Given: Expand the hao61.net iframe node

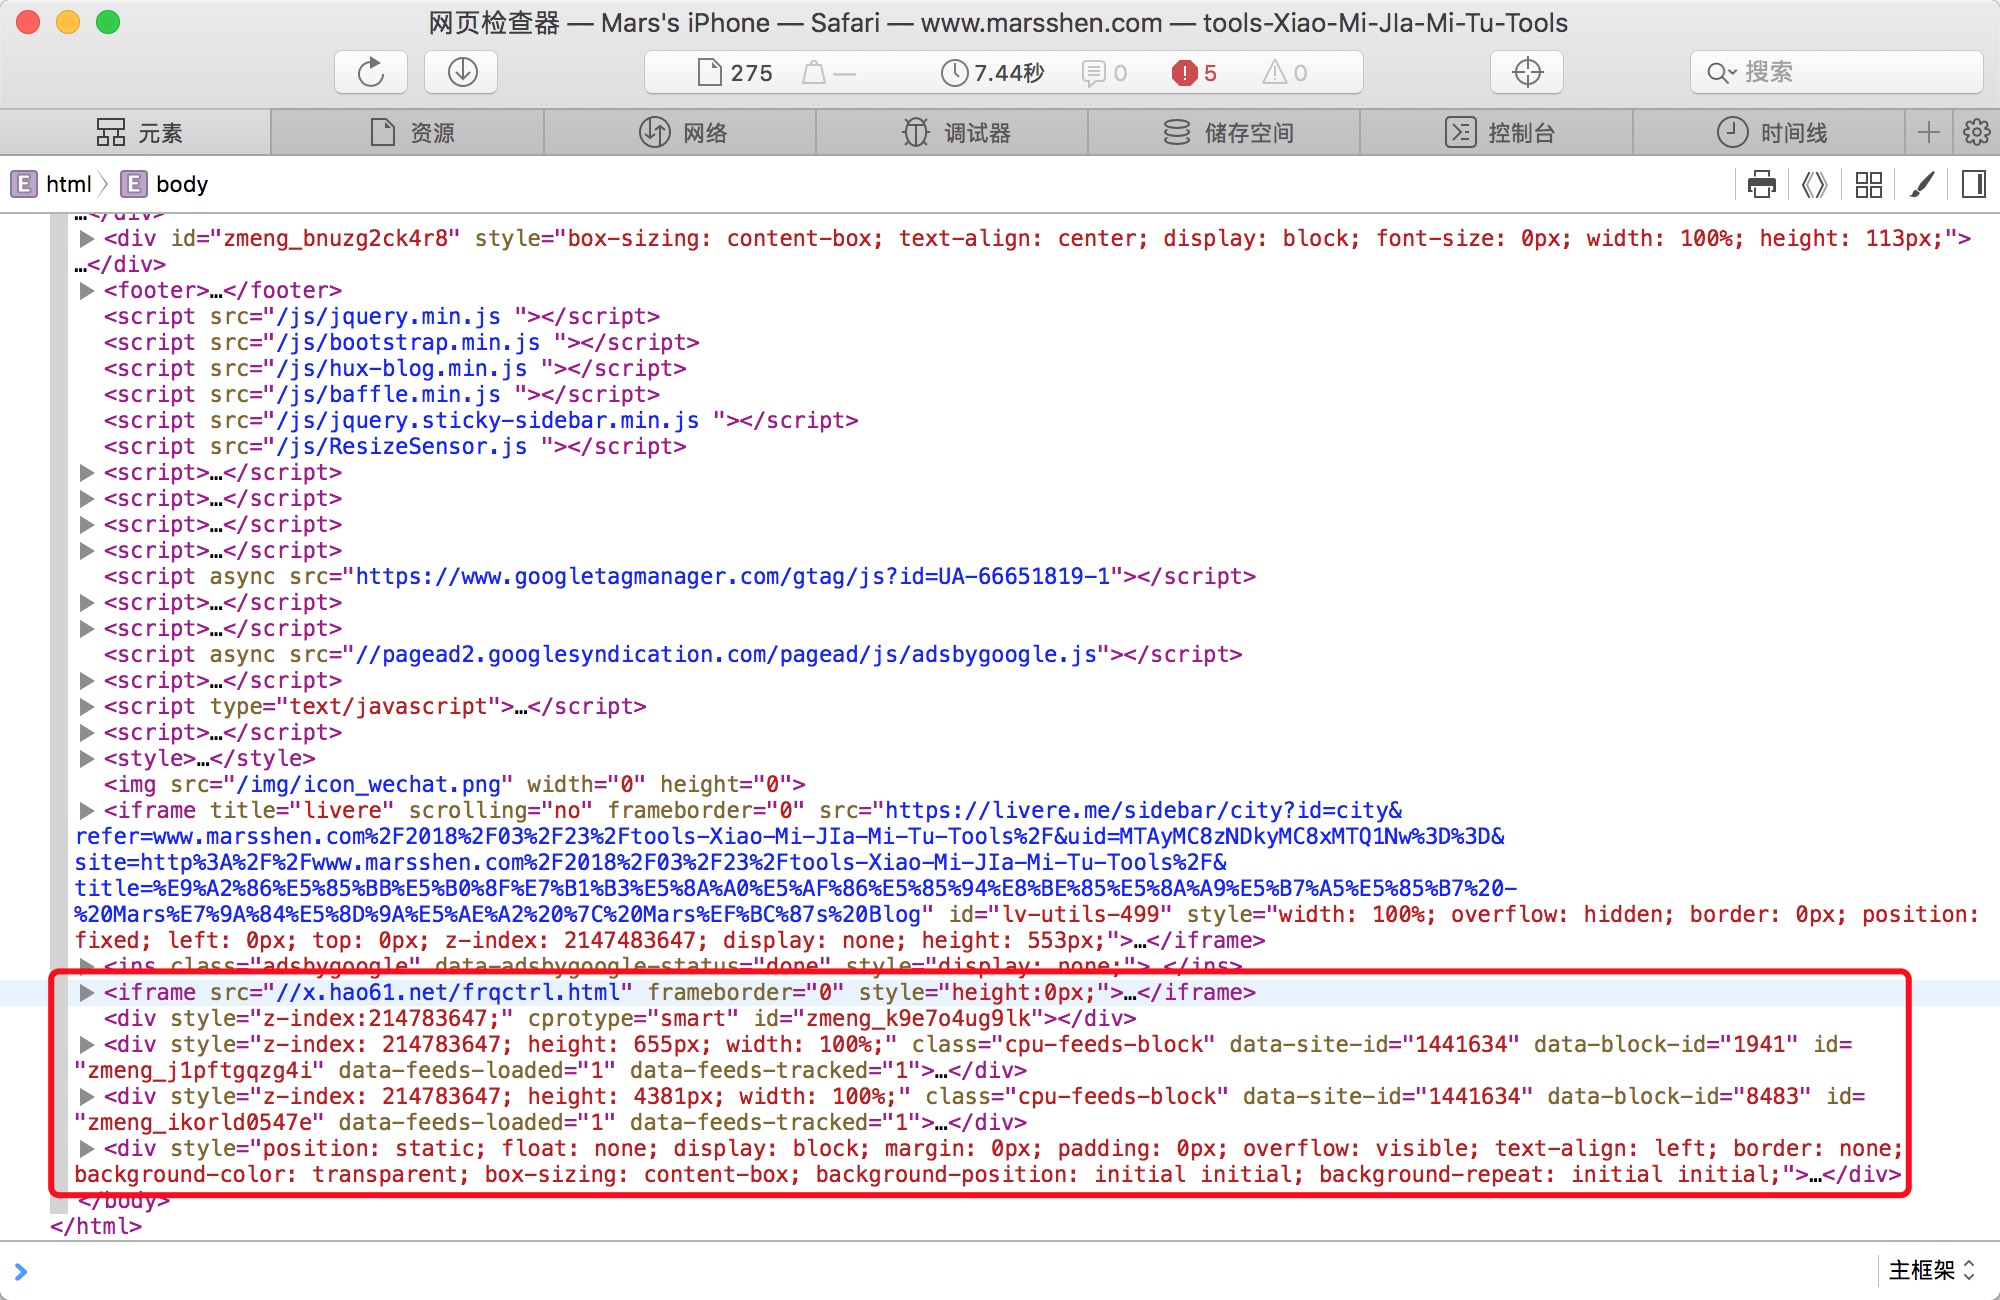Looking at the screenshot, I should 87,993.
